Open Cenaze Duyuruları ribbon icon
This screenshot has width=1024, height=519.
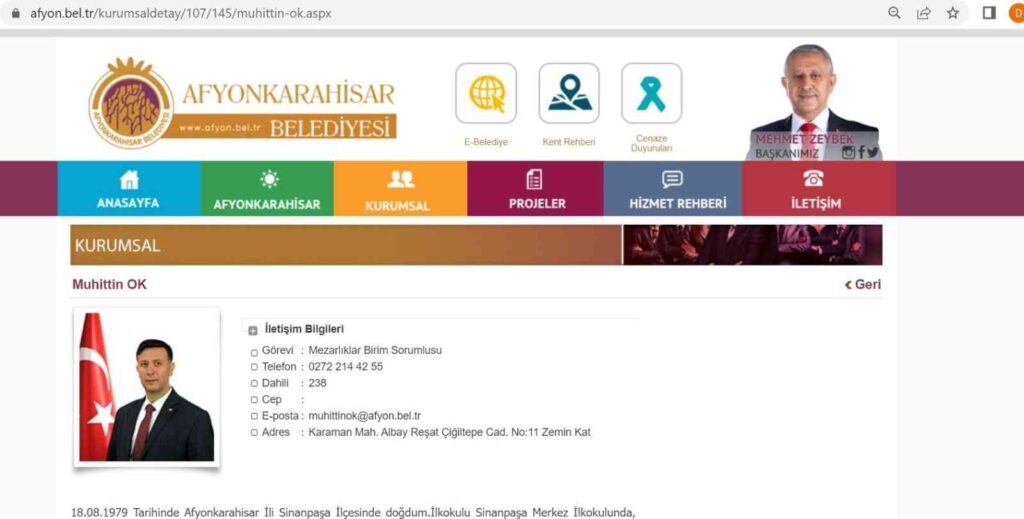[x=651, y=94]
